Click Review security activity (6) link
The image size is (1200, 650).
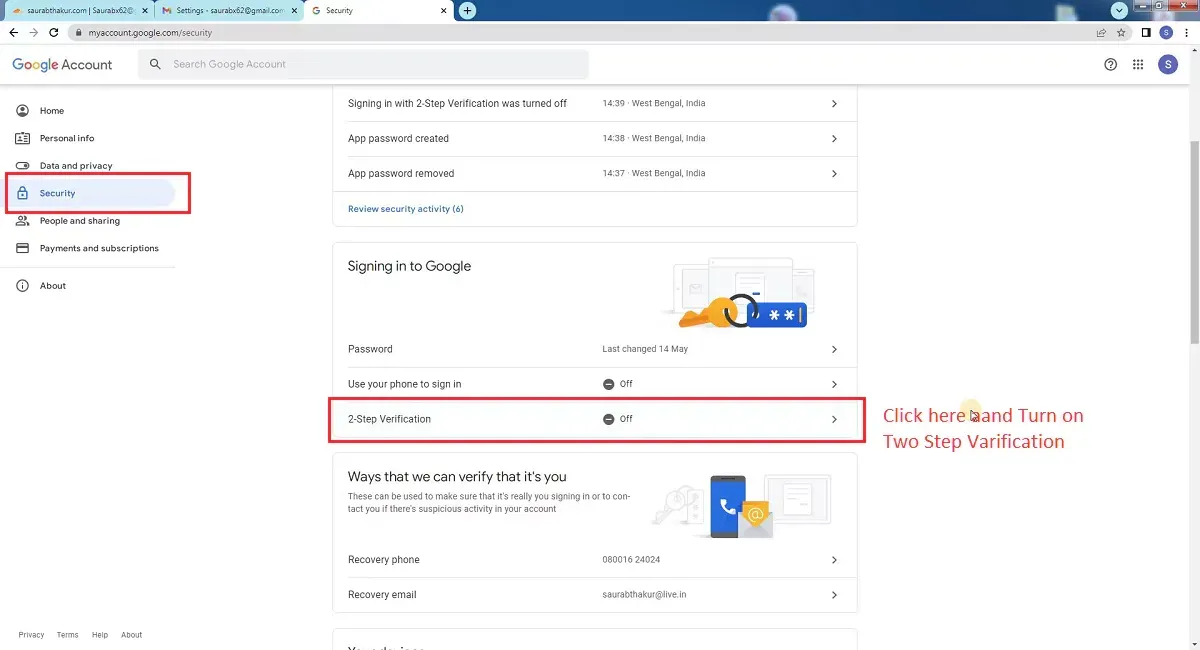coord(405,209)
